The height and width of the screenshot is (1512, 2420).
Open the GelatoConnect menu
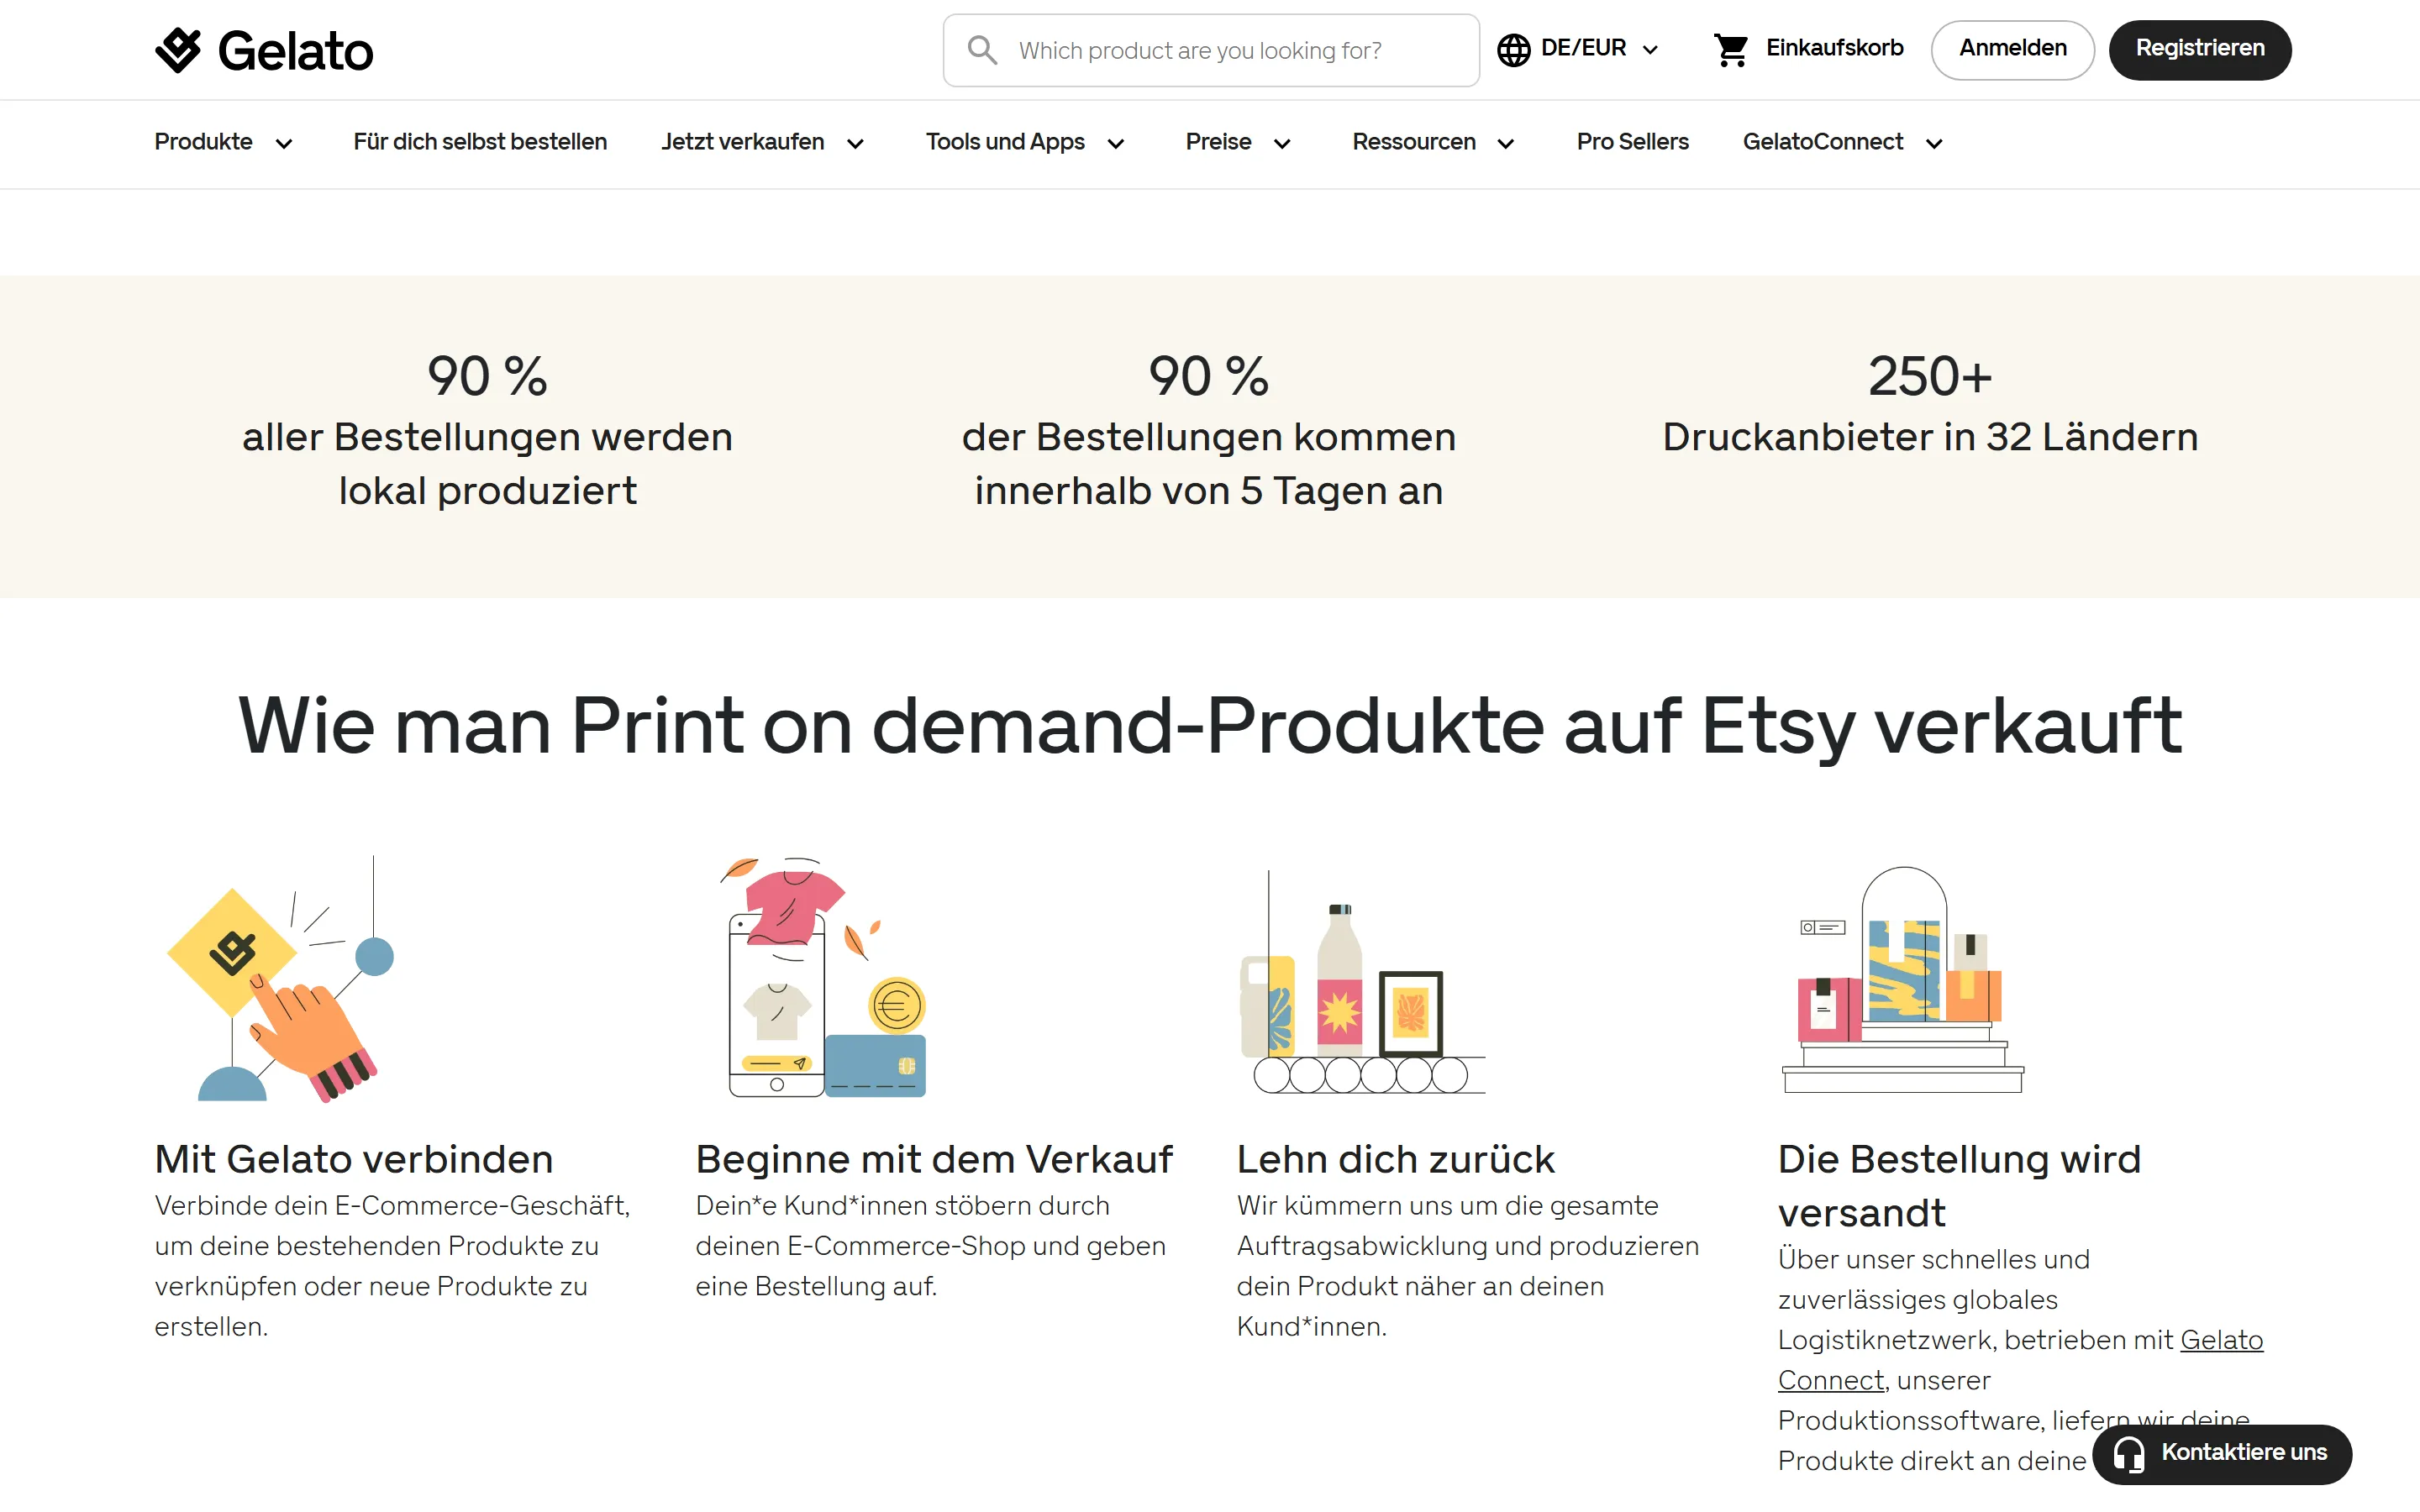[x=1823, y=142]
